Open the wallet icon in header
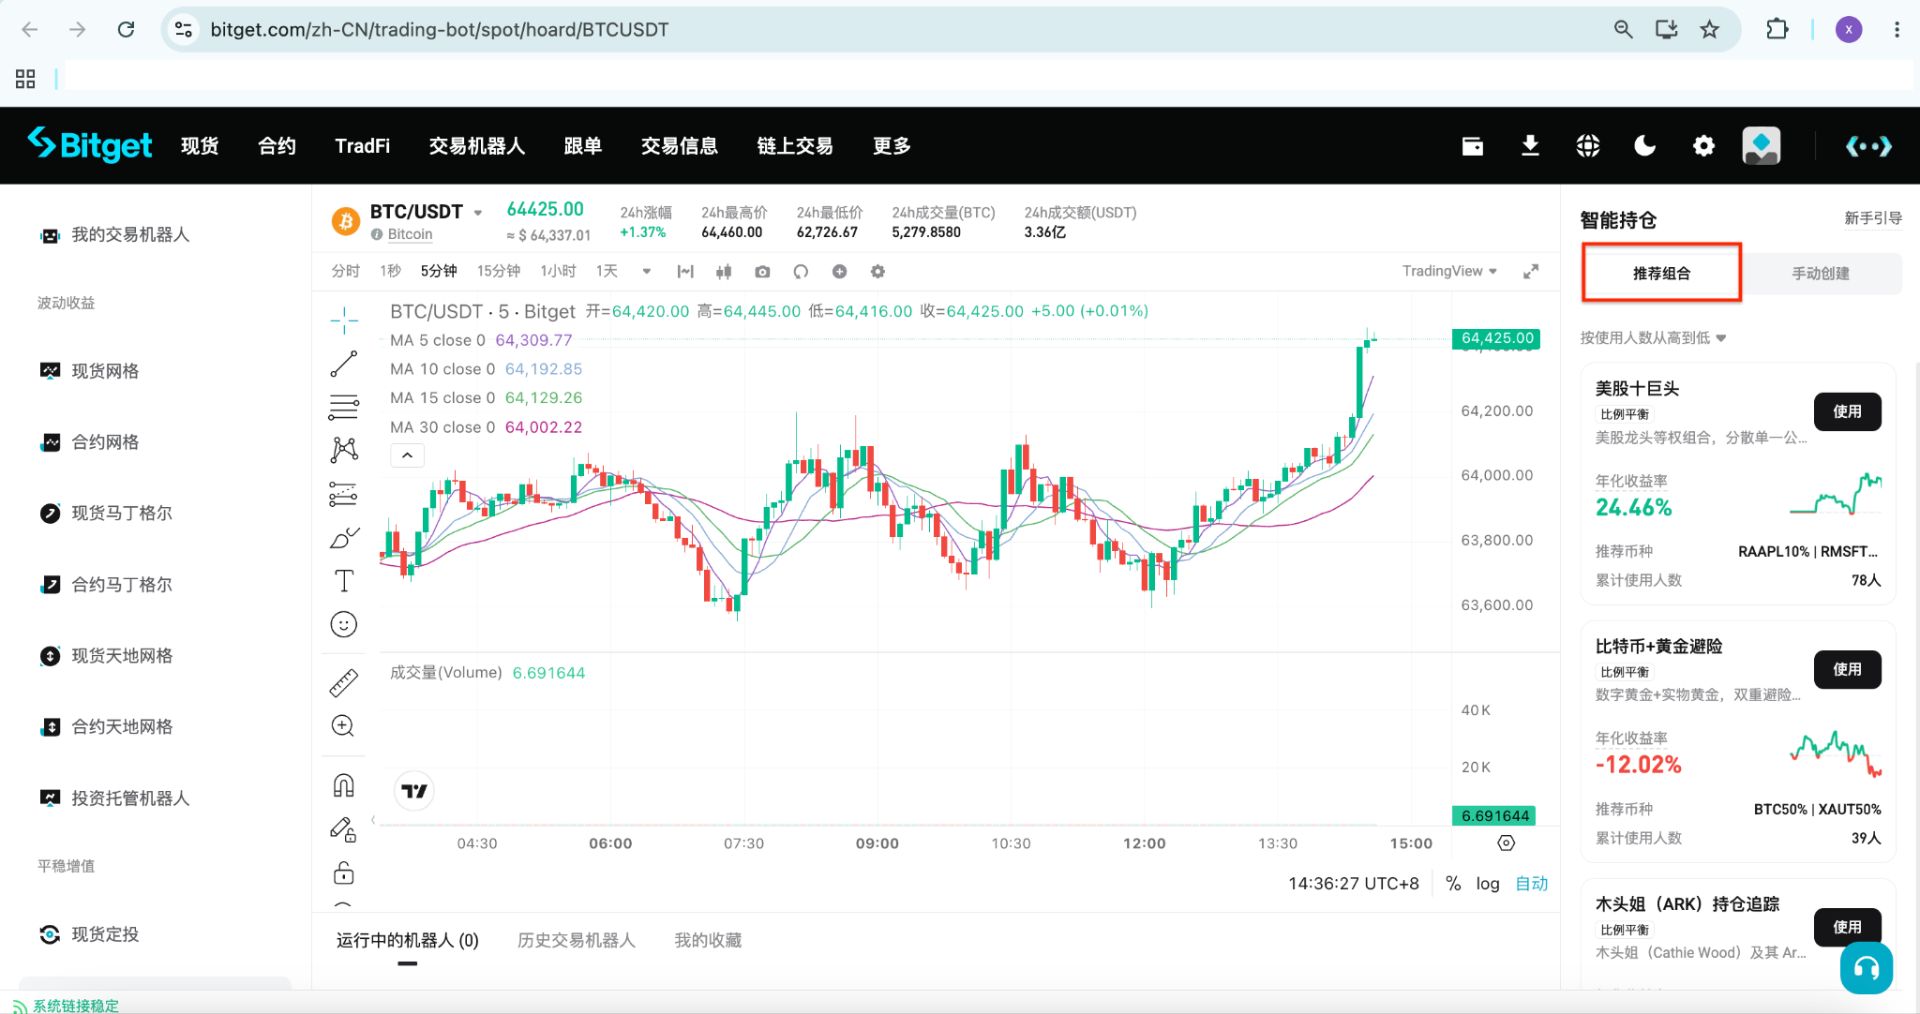 pyautogui.click(x=1473, y=146)
